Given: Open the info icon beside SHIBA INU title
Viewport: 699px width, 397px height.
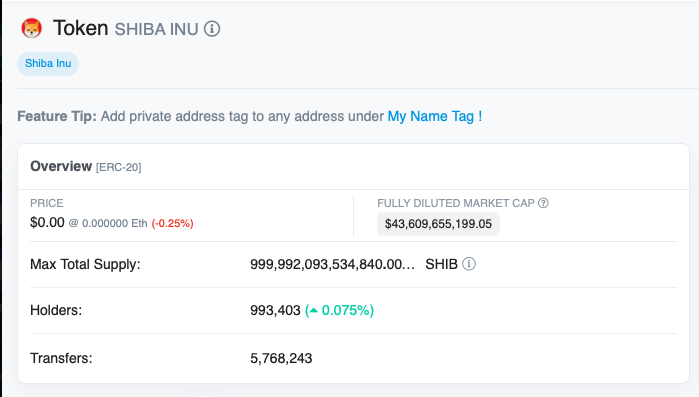Looking at the screenshot, I should (x=212, y=29).
